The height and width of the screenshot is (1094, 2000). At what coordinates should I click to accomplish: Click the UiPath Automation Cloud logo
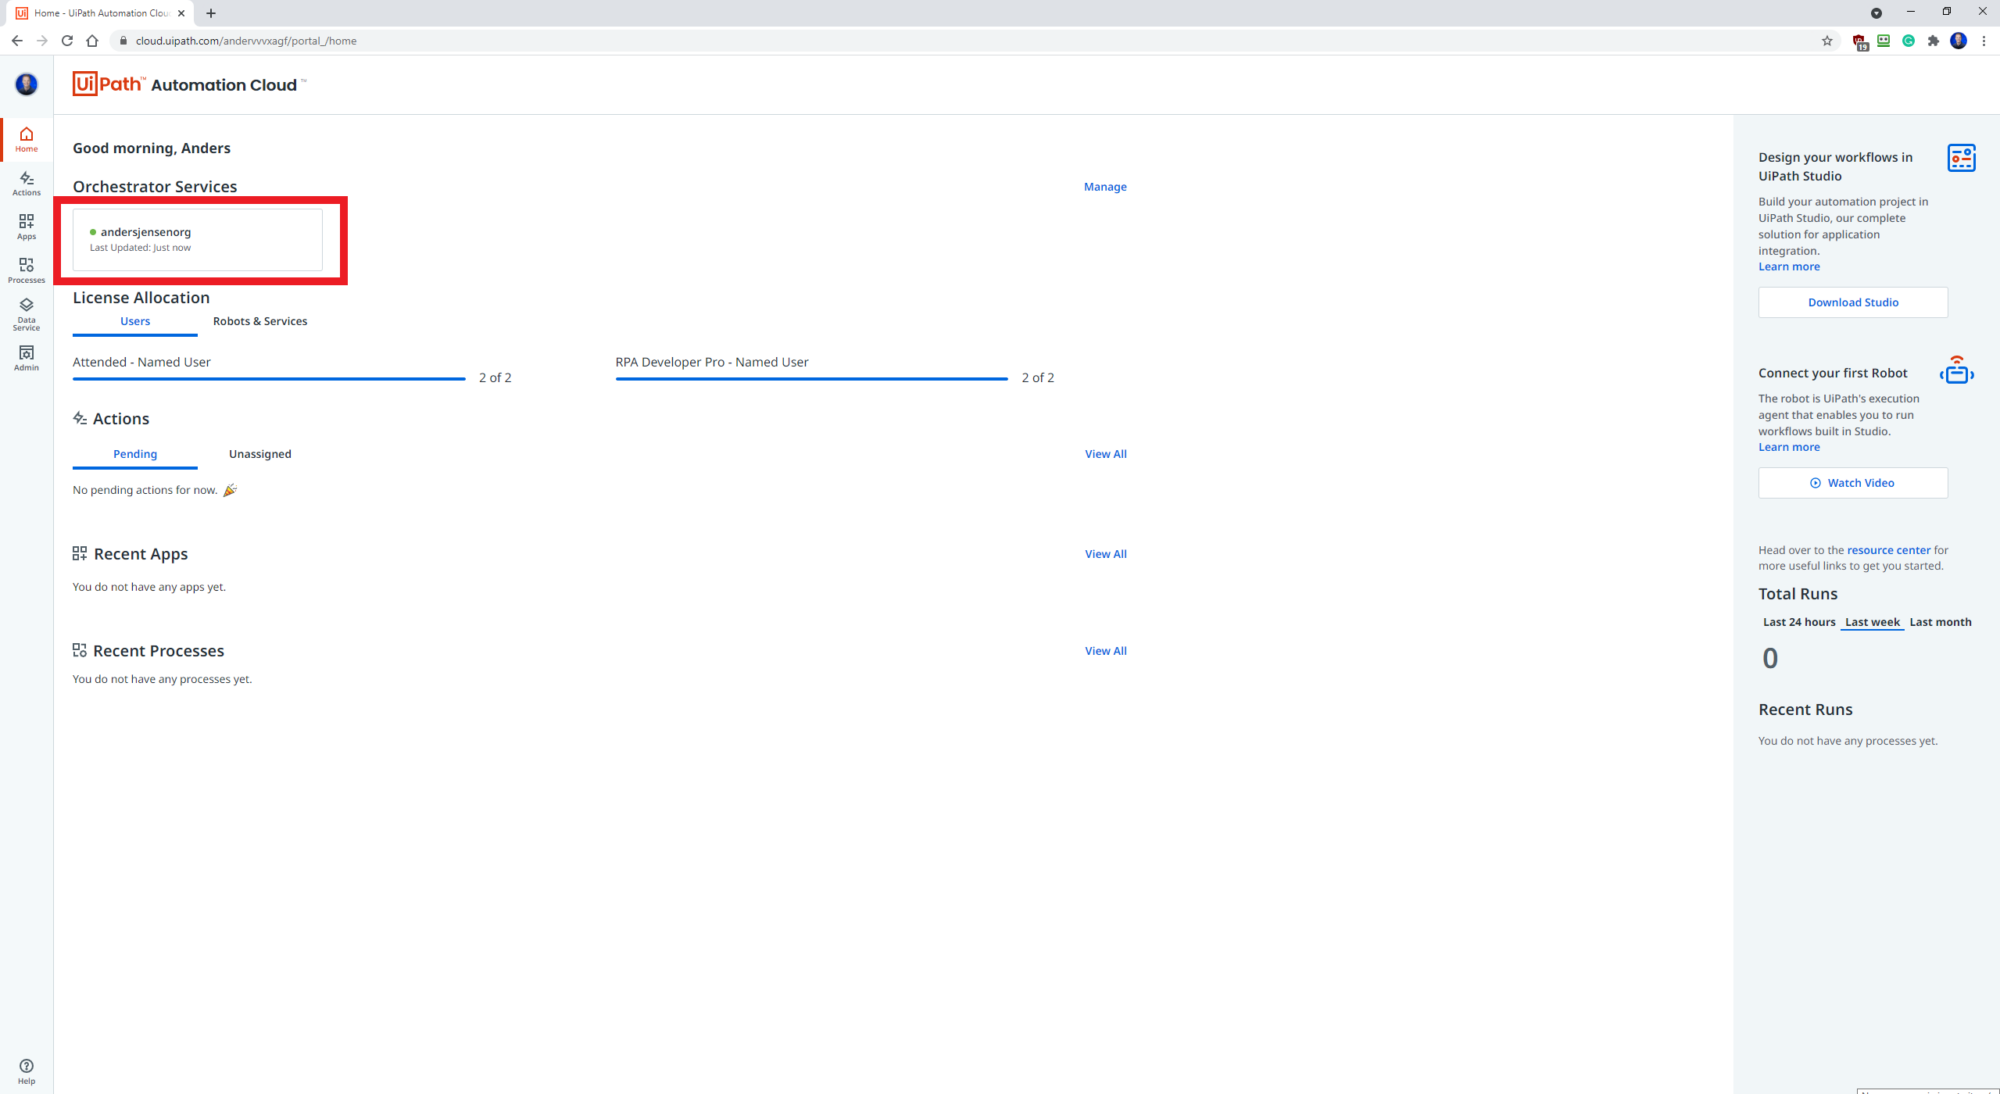click(x=187, y=84)
